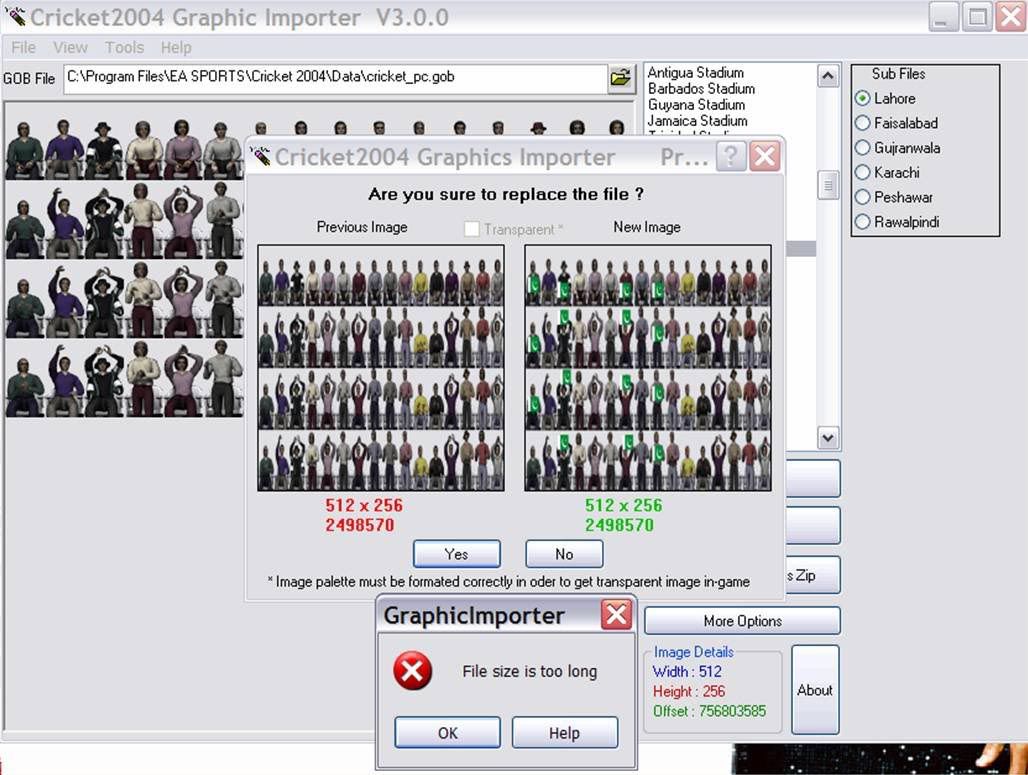Viewport: 1028px width, 775px height.
Task: Click the stadium list scrollbar thumb
Action: point(828,186)
